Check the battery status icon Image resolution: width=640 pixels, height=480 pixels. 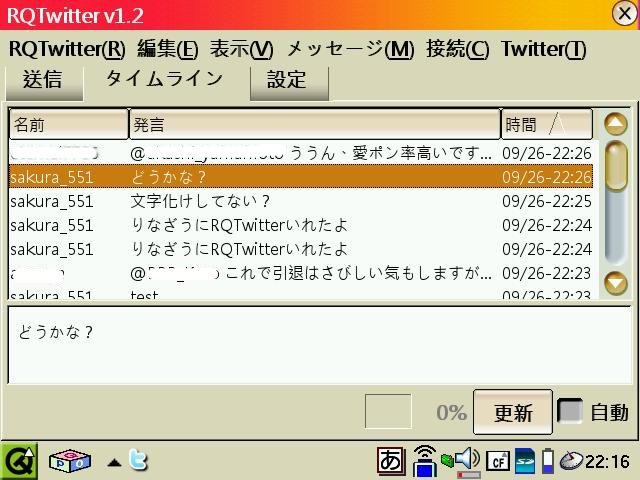pyautogui.click(x=547, y=461)
